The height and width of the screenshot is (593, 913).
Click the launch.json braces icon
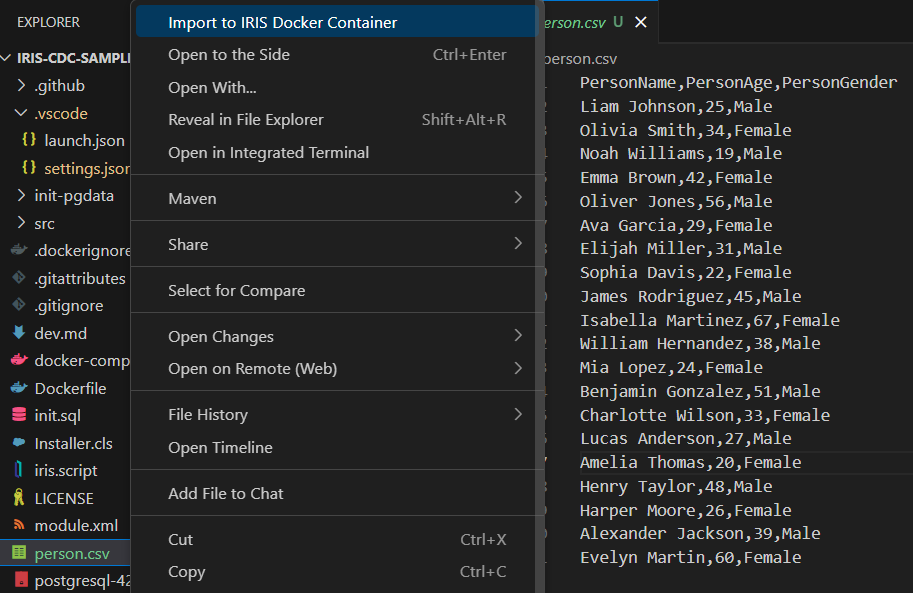[x=29, y=141]
